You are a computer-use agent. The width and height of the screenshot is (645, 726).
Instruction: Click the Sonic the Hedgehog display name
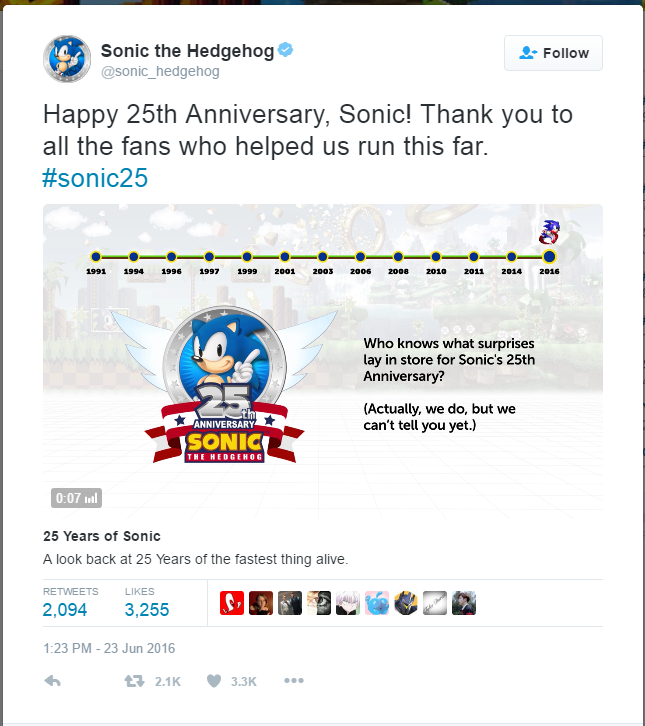point(187,50)
